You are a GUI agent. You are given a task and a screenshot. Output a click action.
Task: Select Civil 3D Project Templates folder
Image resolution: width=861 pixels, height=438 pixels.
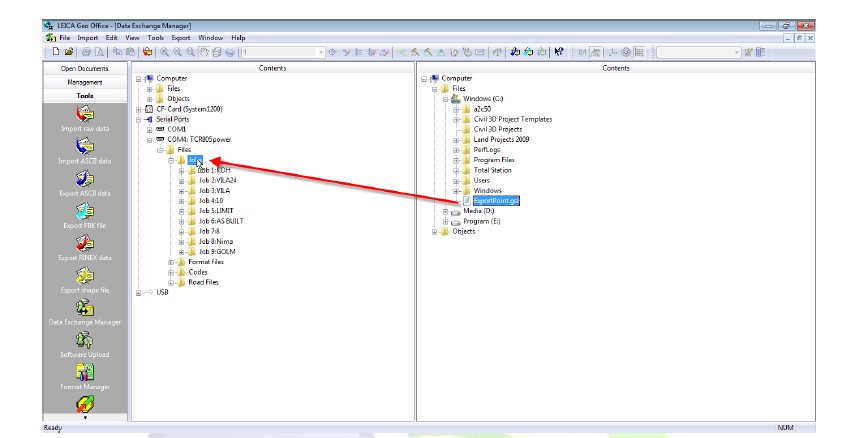pos(513,119)
